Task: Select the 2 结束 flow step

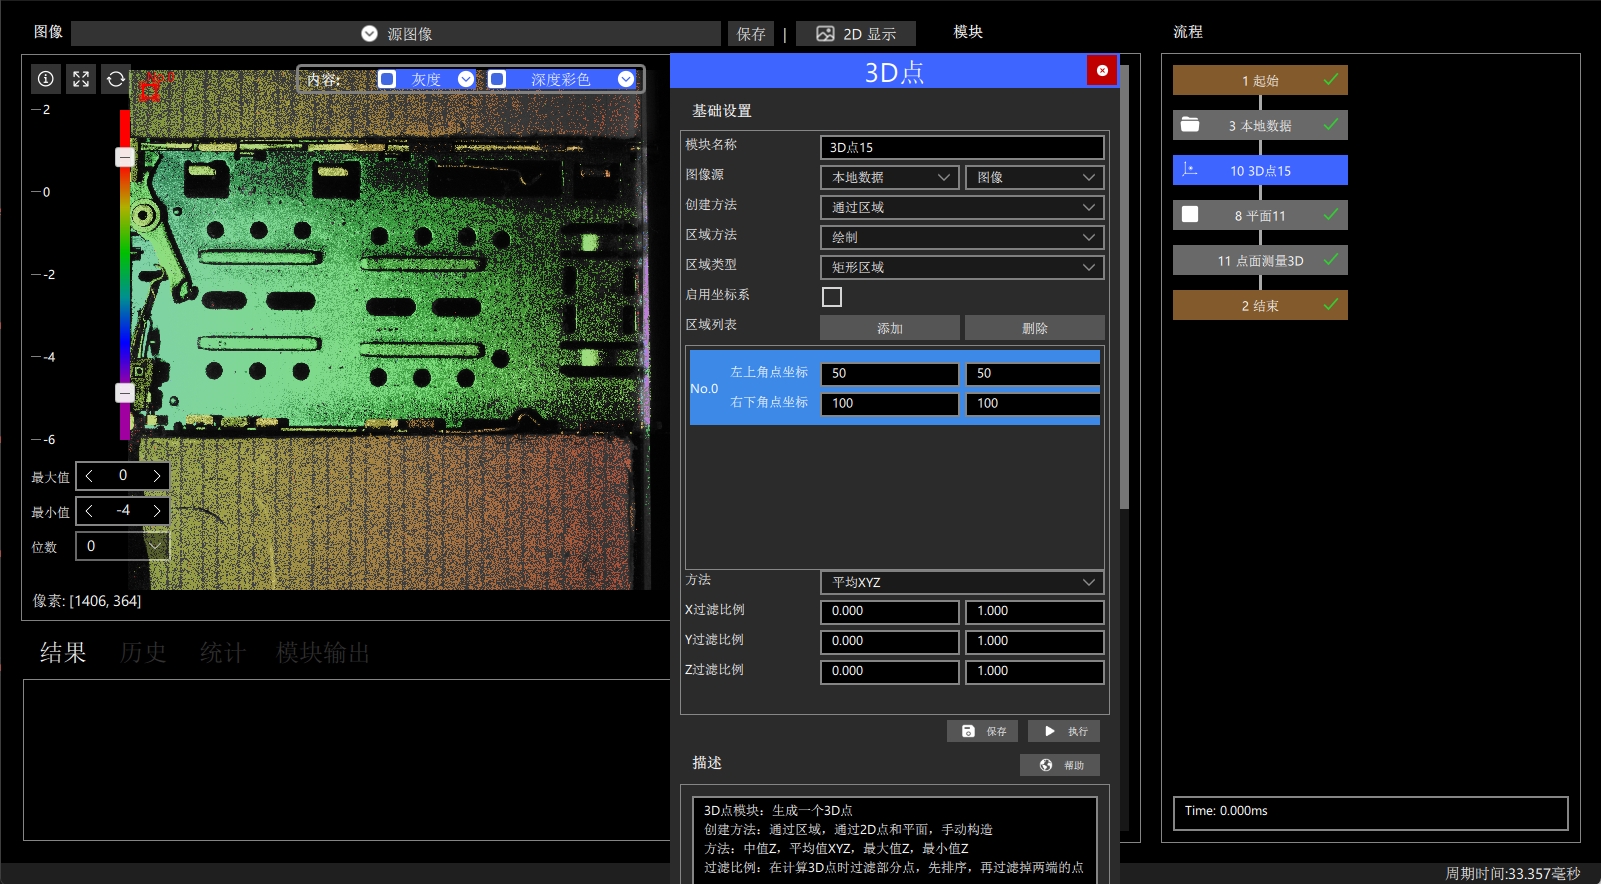Action: (x=1260, y=305)
